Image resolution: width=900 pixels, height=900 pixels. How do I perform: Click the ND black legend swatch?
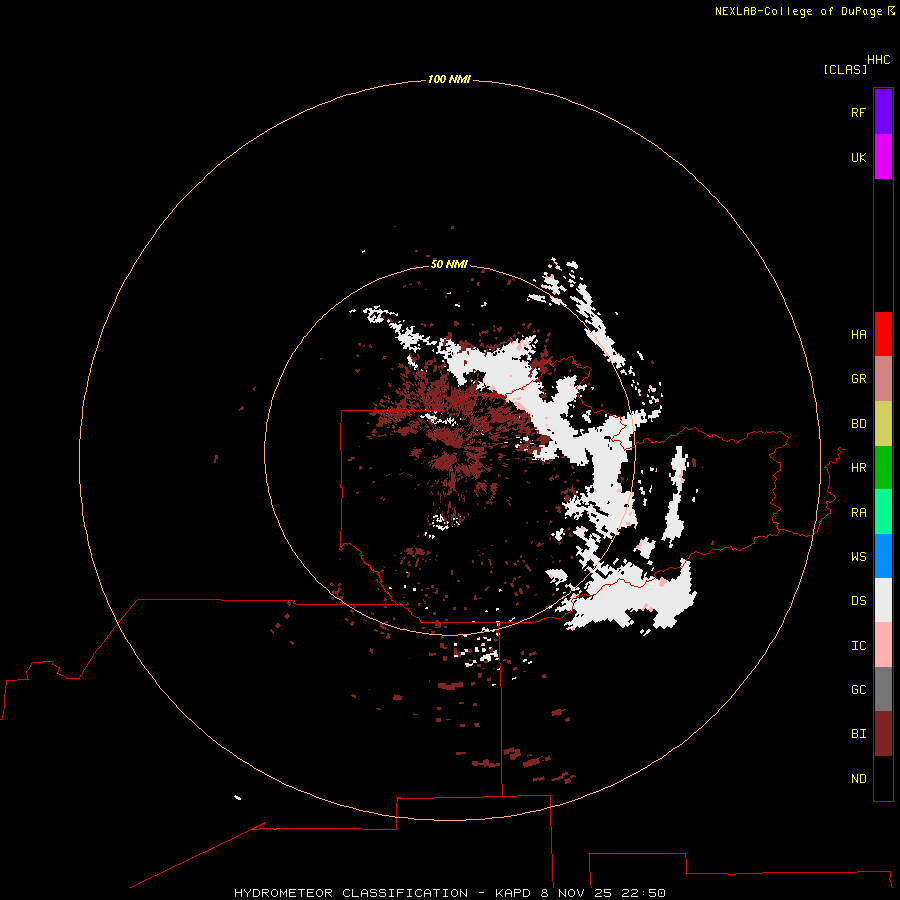coord(883,778)
